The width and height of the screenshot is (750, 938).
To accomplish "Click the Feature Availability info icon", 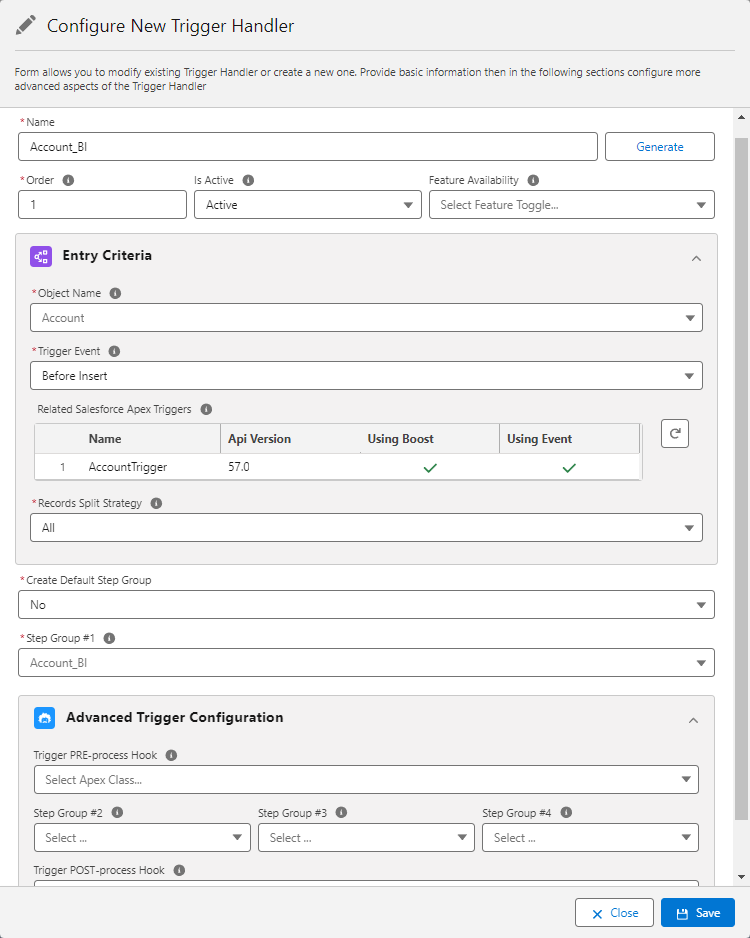I will click(x=533, y=181).
